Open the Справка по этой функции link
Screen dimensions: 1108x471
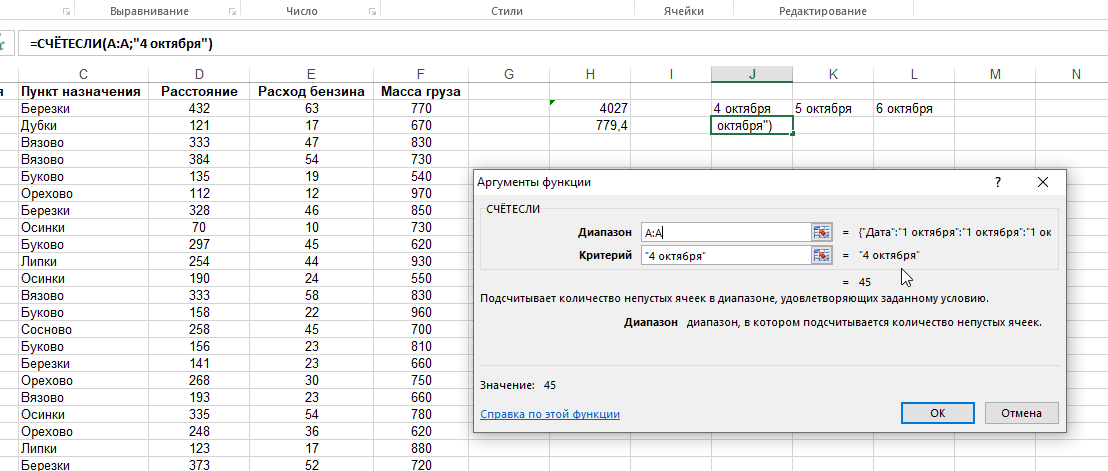tap(550, 415)
